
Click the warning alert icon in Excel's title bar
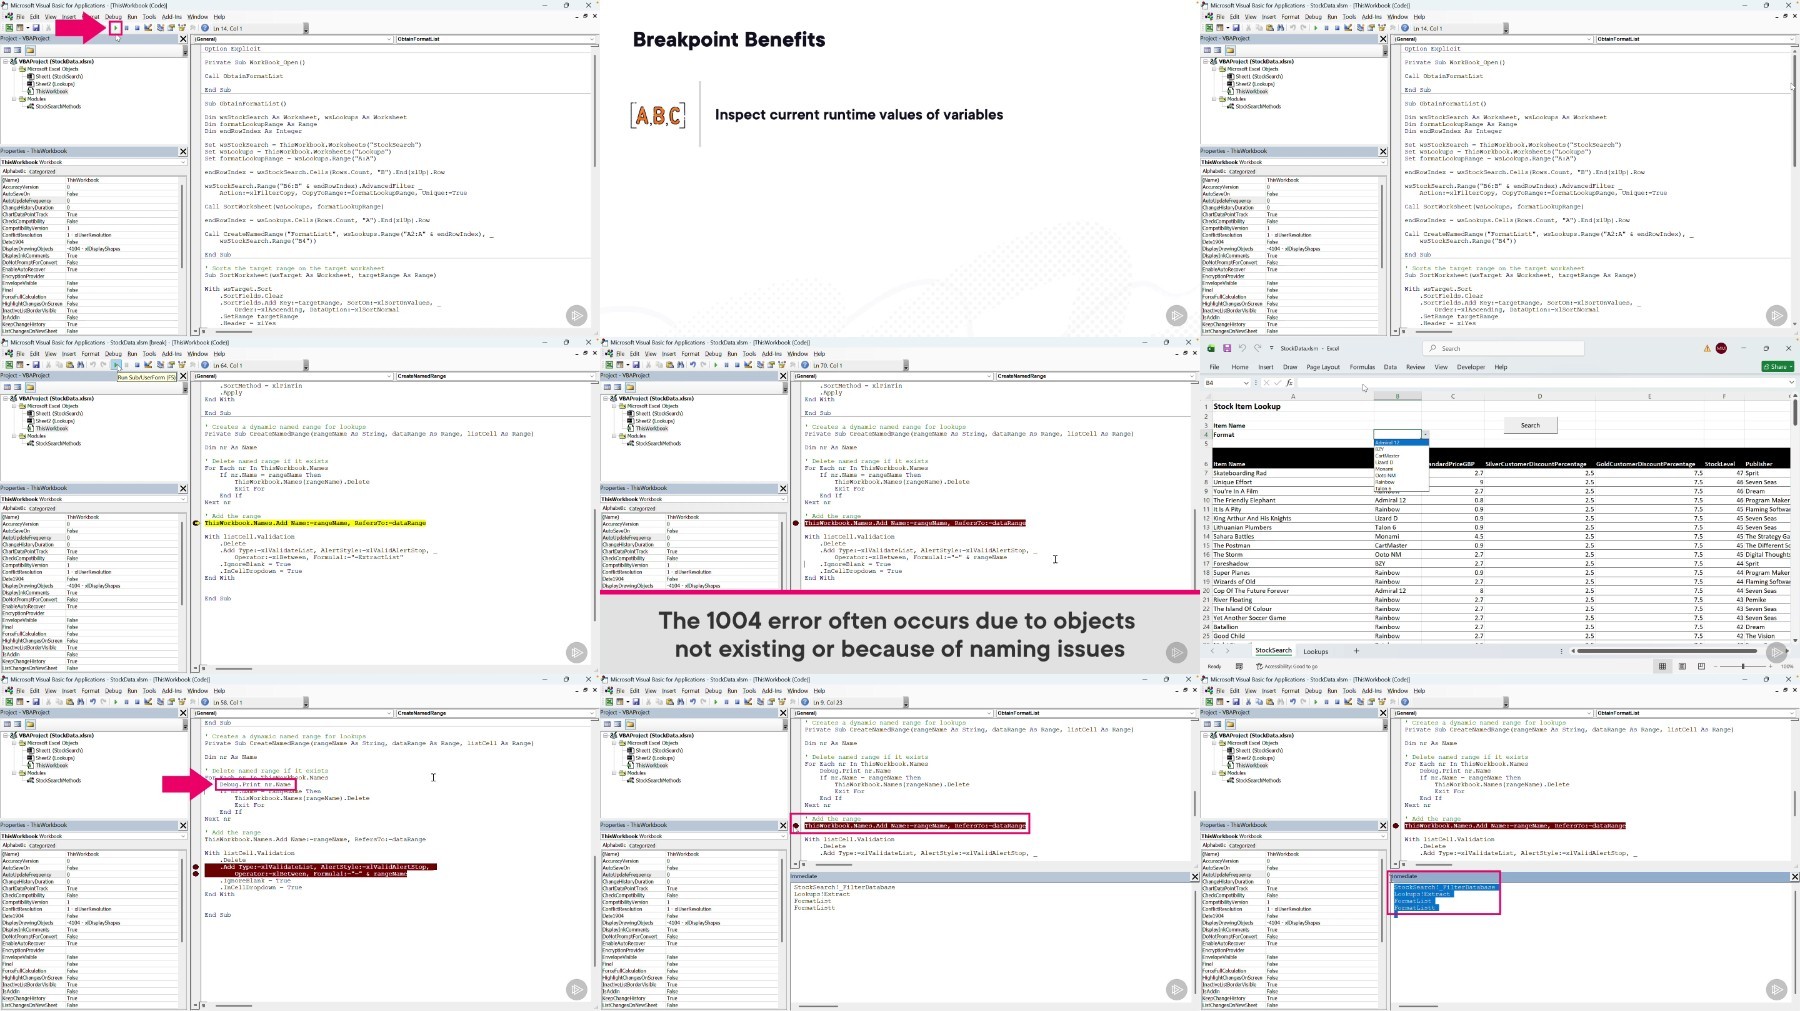click(x=1707, y=348)
